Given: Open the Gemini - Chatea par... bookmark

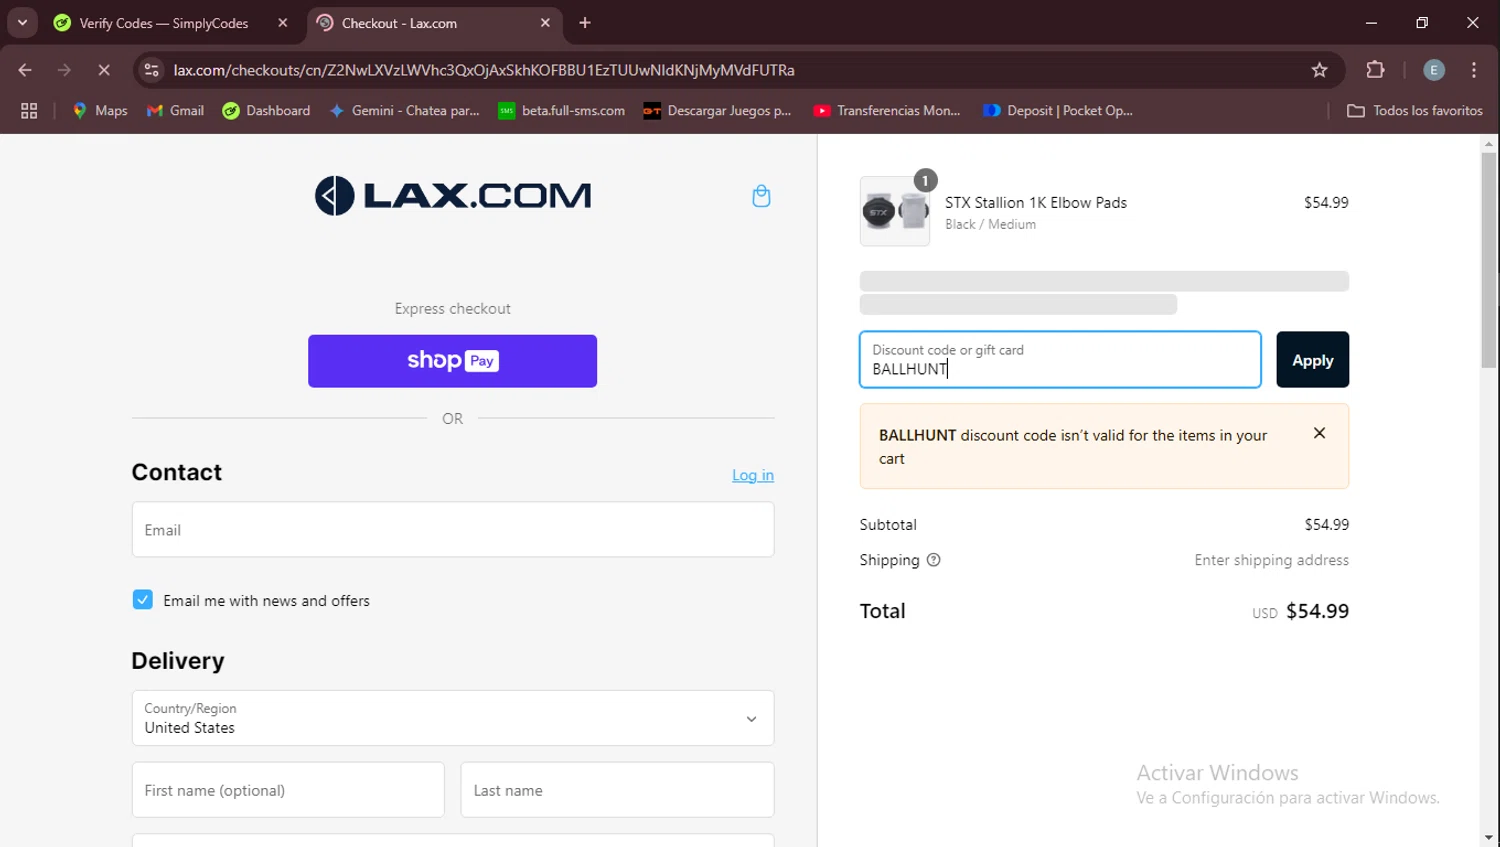Looking at the screenshot, I should click(405, 111).
